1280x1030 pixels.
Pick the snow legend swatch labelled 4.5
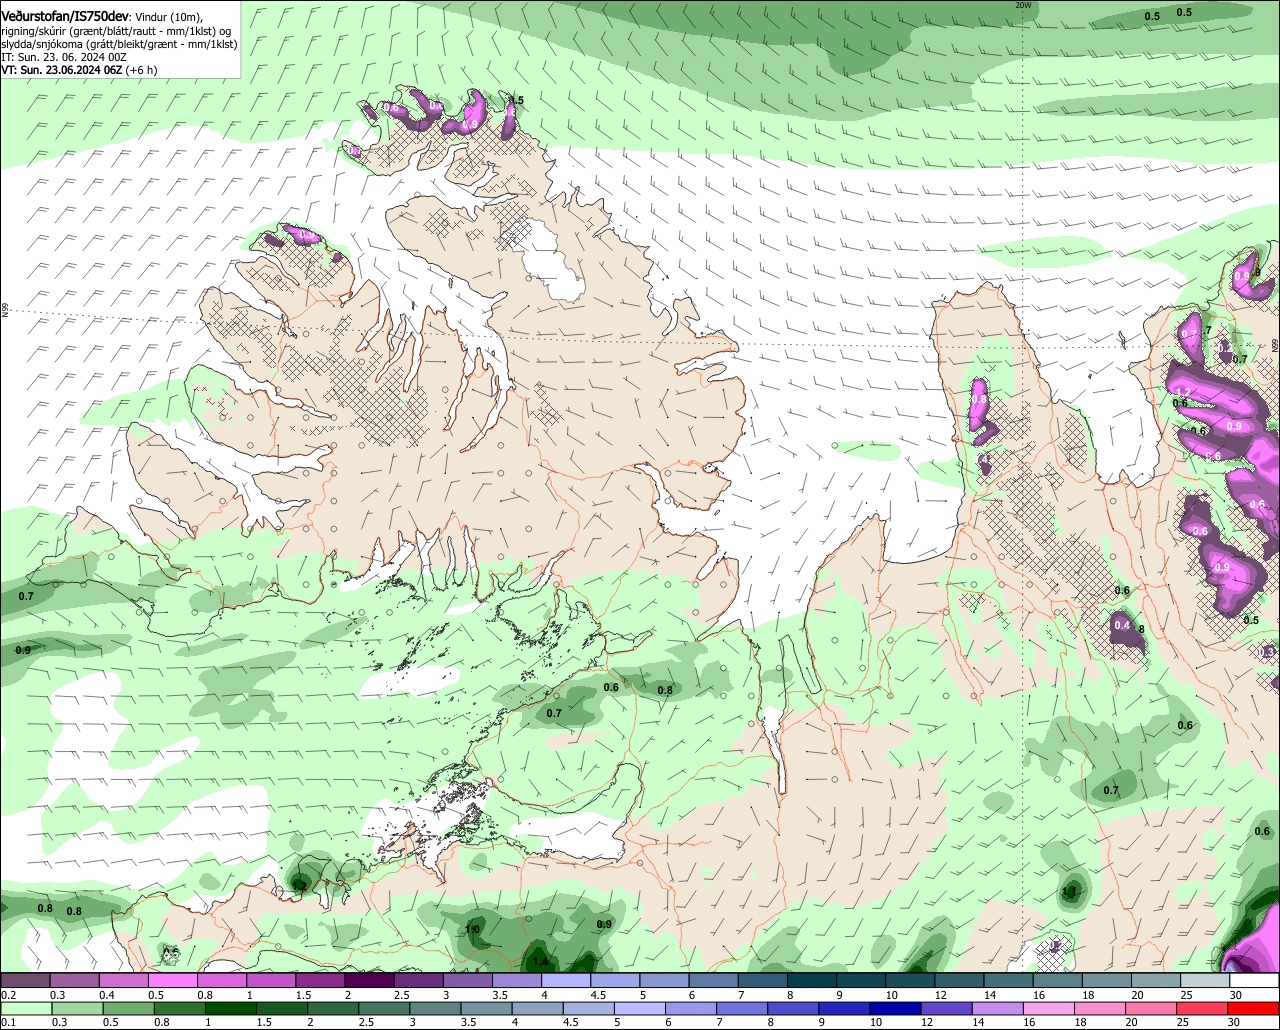point(615,981)
